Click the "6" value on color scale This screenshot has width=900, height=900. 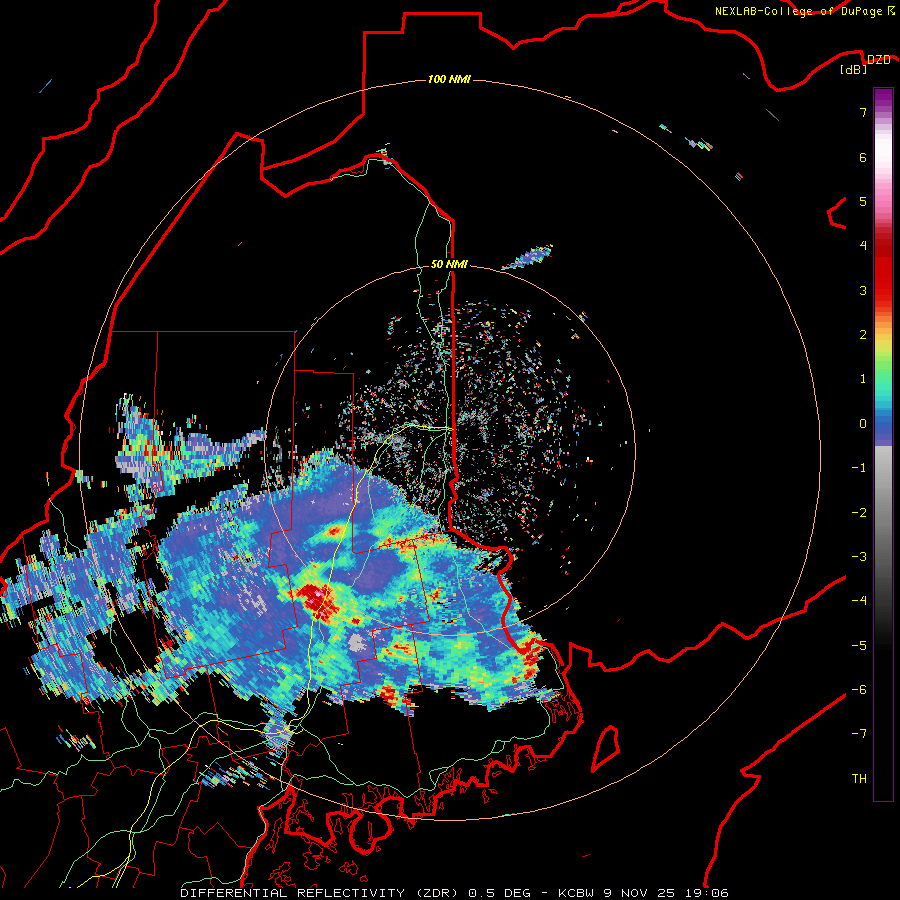click(x=863, y=157)
